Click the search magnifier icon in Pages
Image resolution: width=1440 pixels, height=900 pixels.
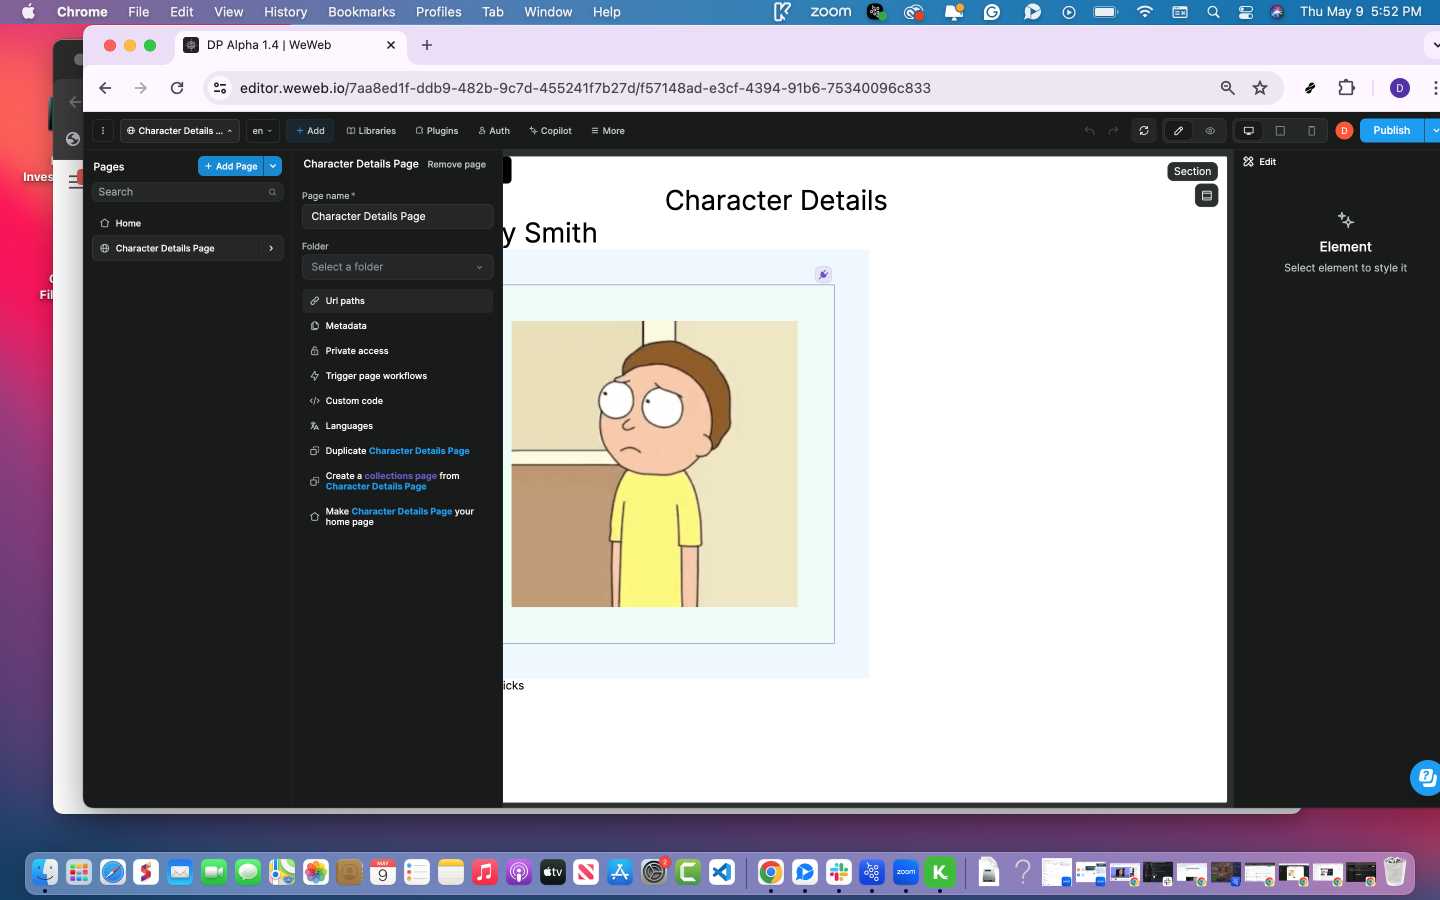click(272, 192)
